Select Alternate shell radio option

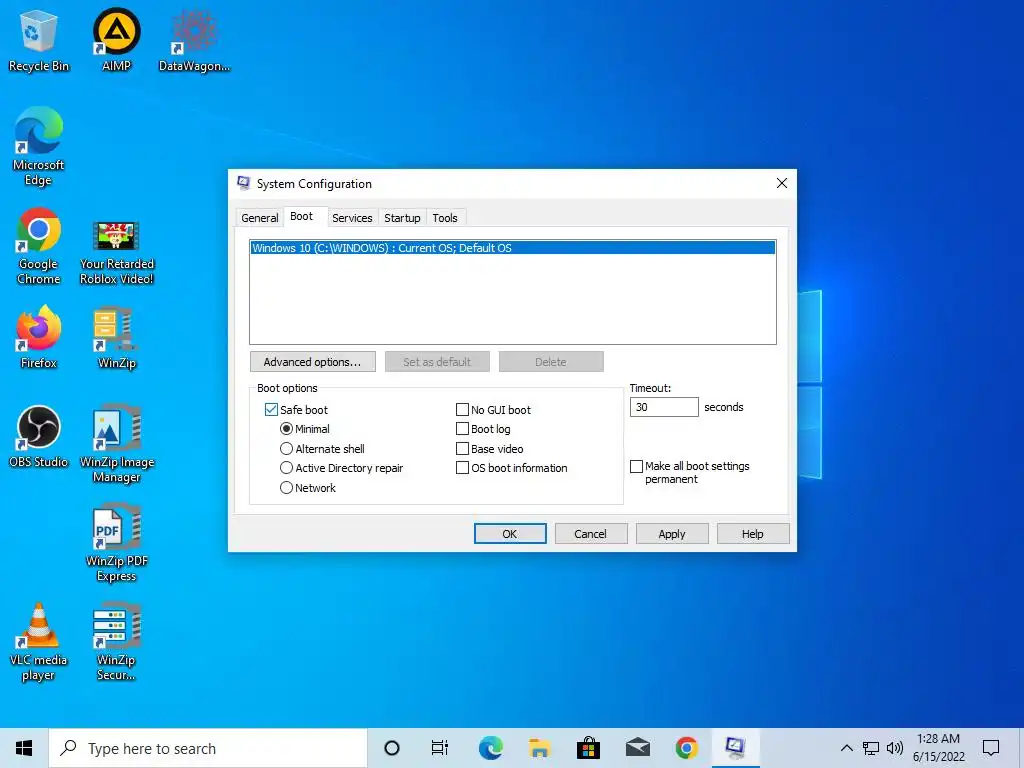point(286,449)
